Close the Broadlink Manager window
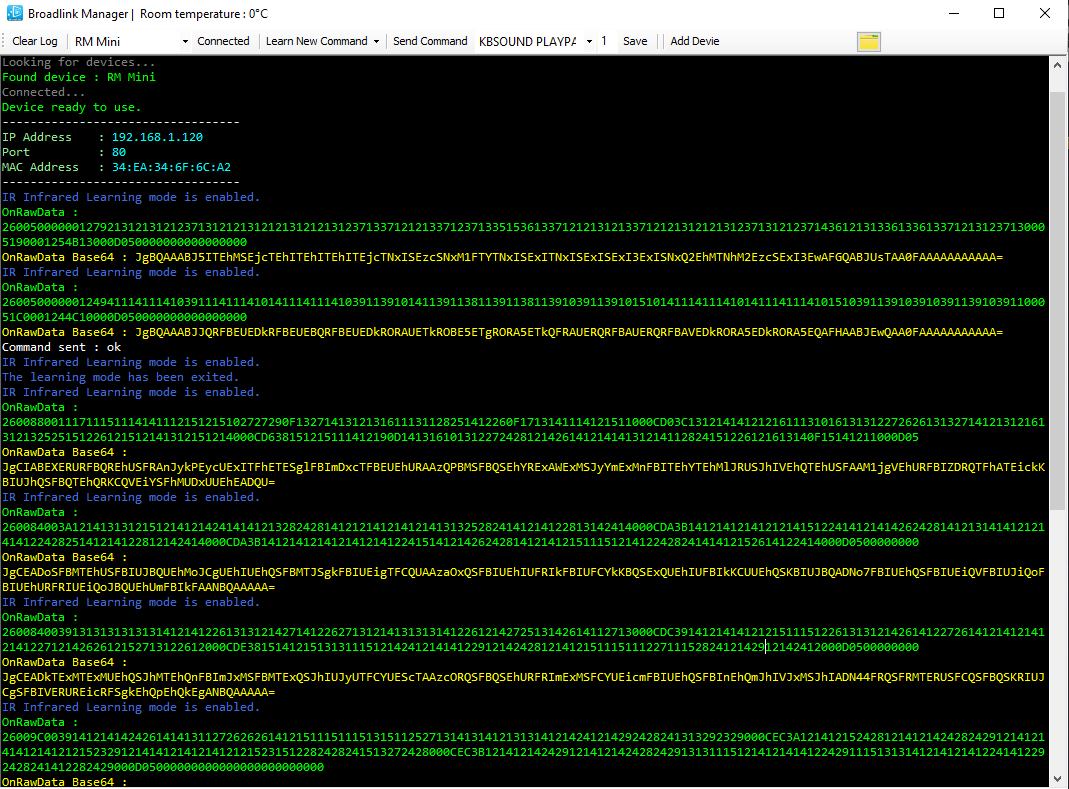The image size is (1069, 789). (x=1045, y=14)
